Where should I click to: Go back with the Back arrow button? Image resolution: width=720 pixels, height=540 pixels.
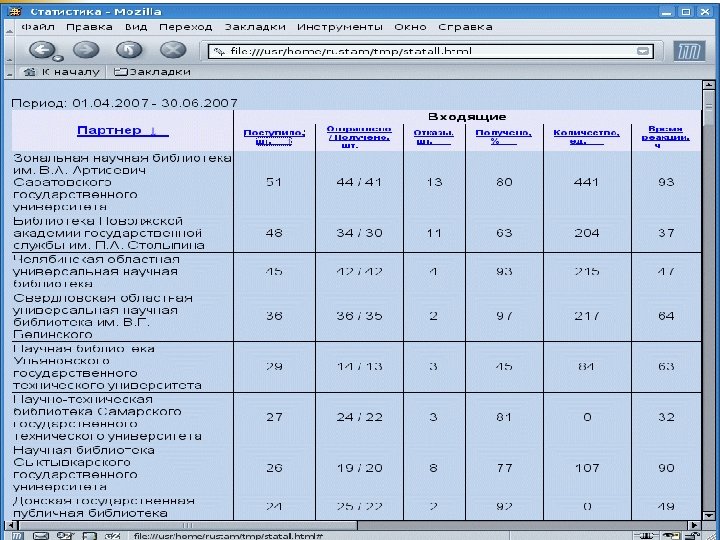pos(43,50)
